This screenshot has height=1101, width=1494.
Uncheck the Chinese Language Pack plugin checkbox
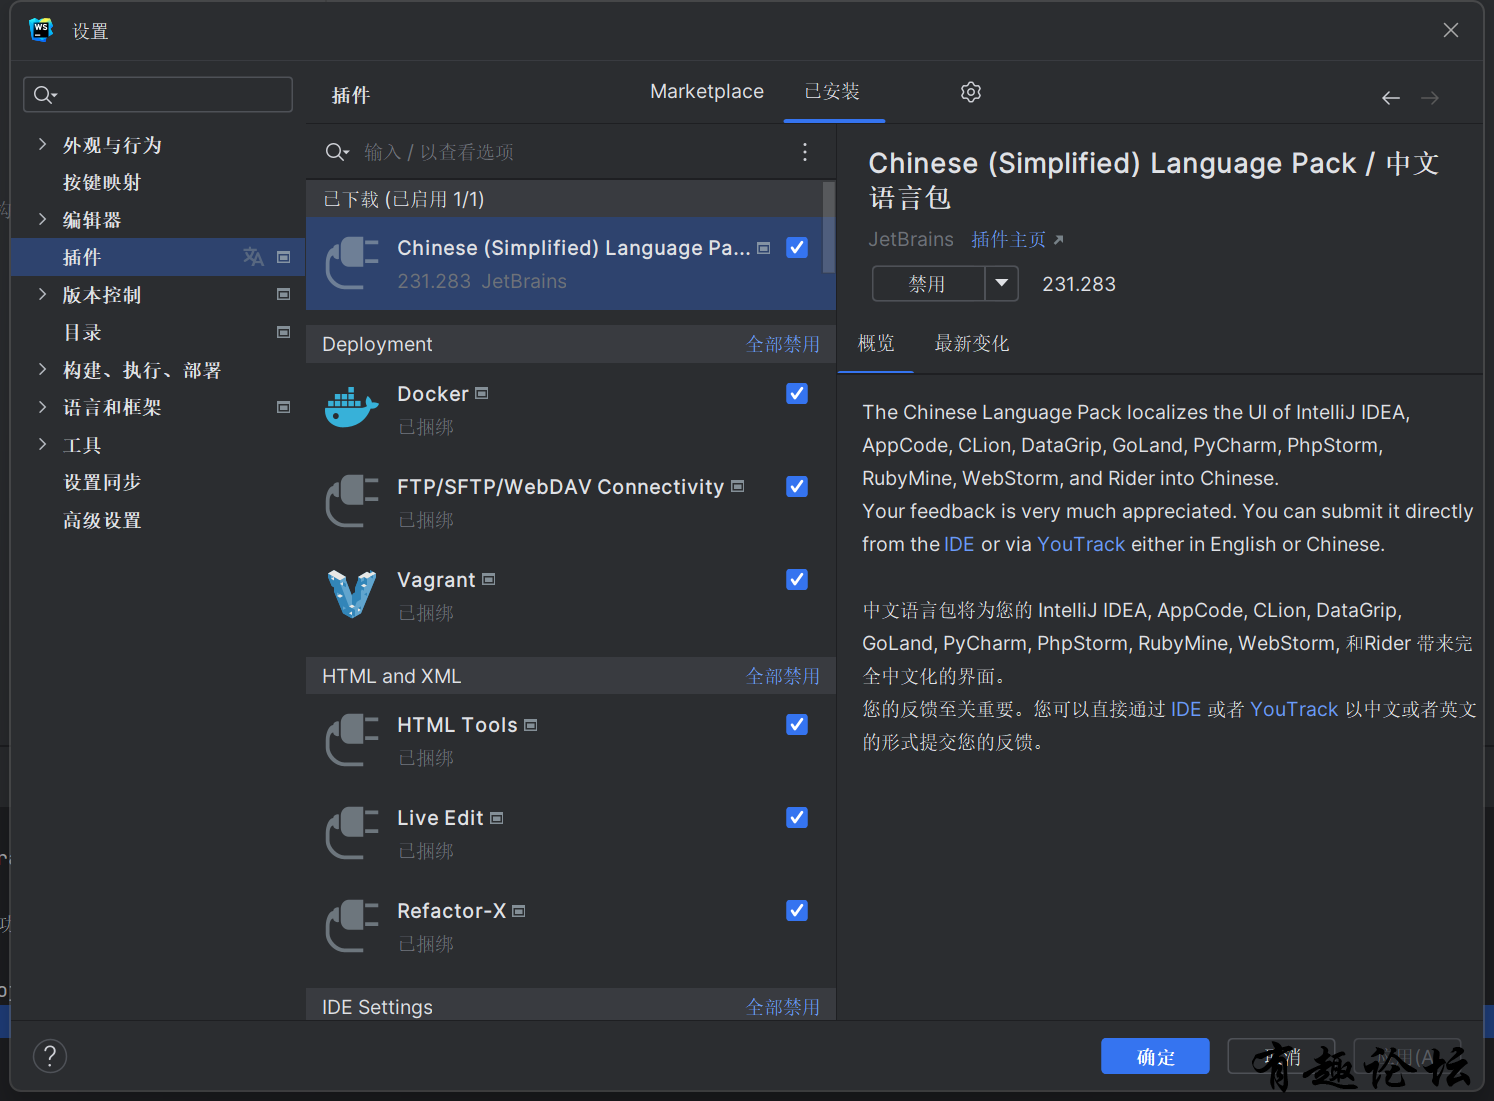point(797,247)
